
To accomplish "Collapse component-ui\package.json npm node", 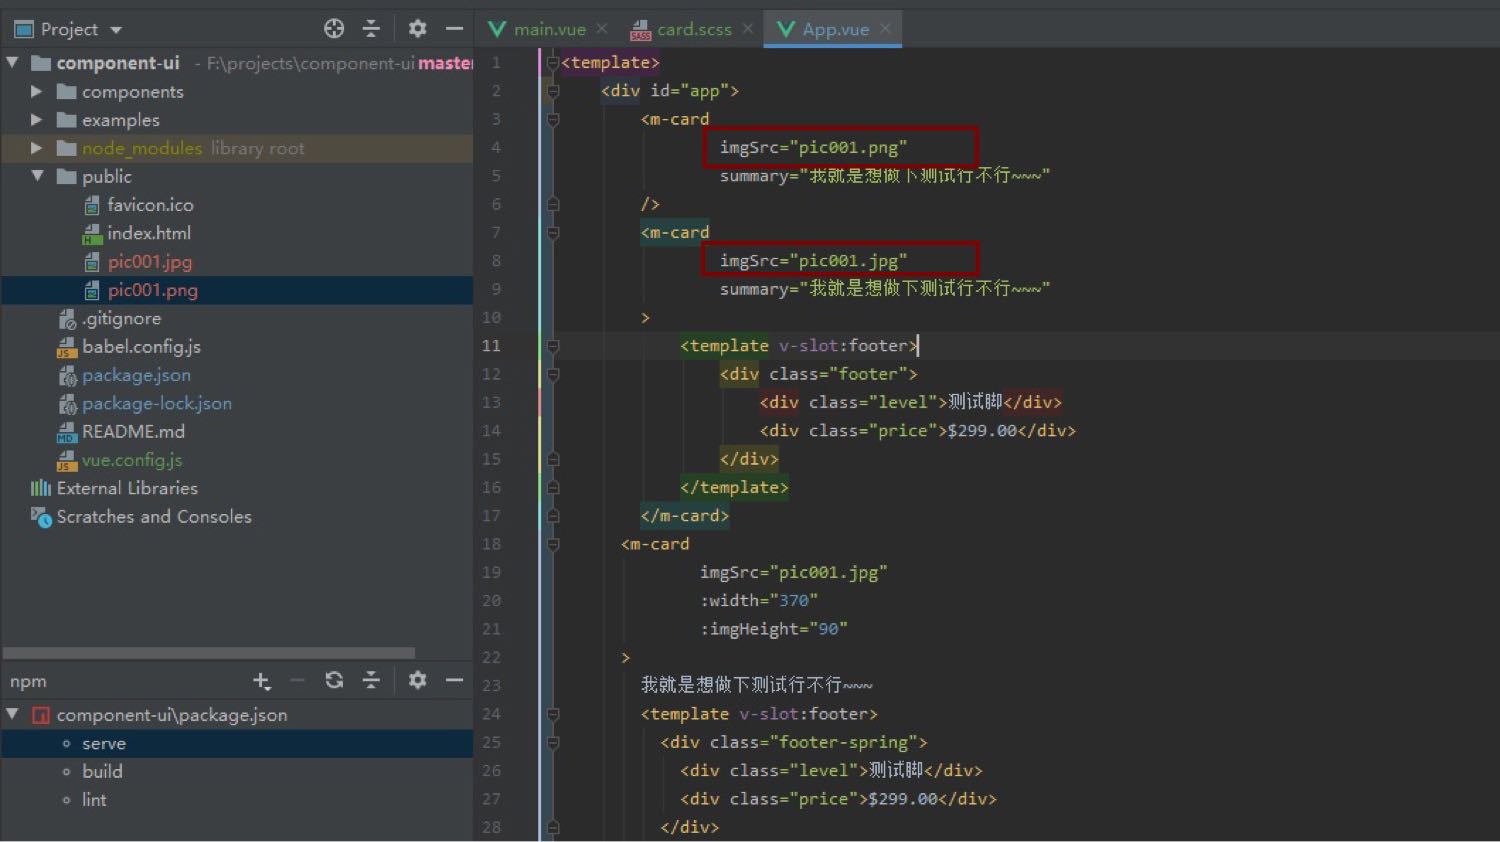I will (12, 715).
